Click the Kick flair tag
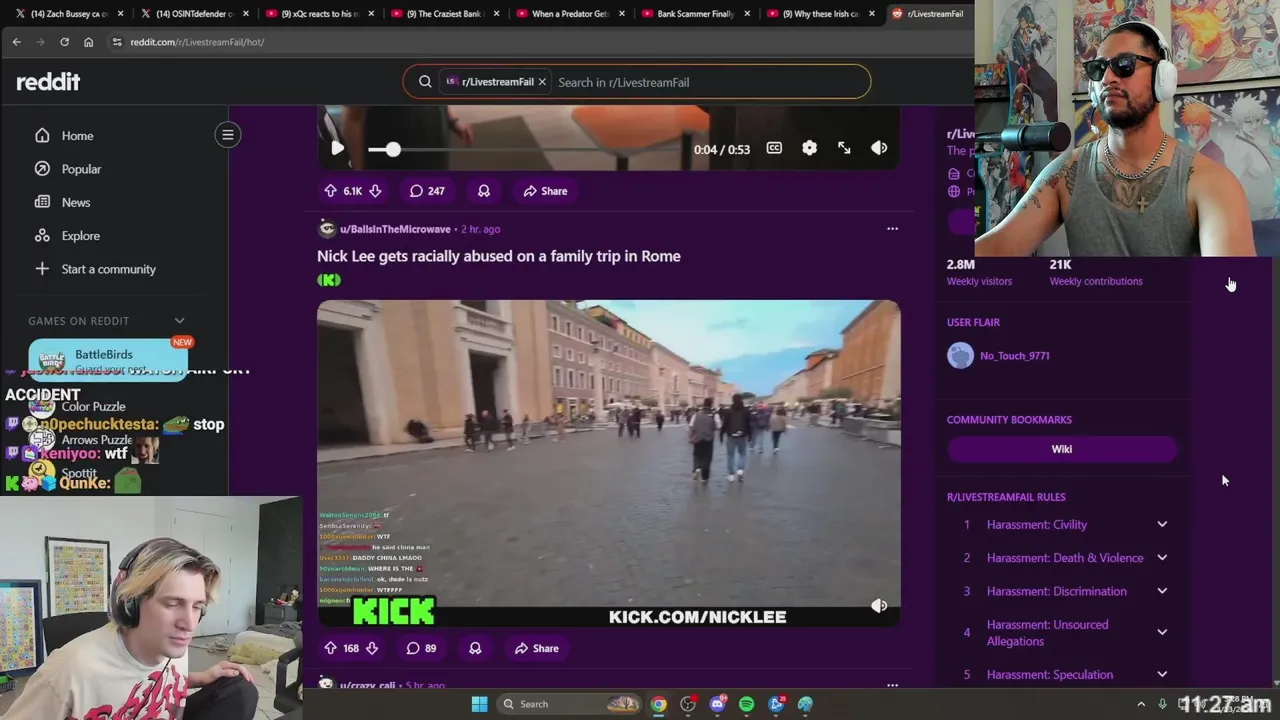1280x720 pixels. (x=329, y=280)
